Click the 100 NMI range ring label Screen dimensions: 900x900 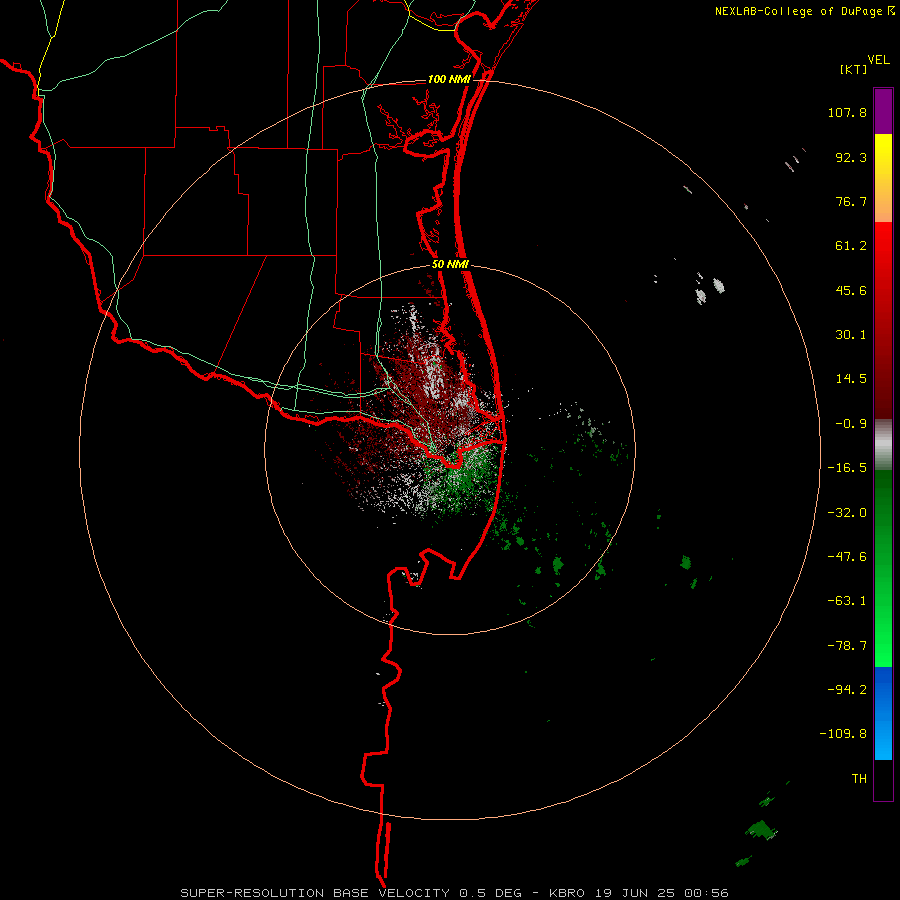pos(449,79)
